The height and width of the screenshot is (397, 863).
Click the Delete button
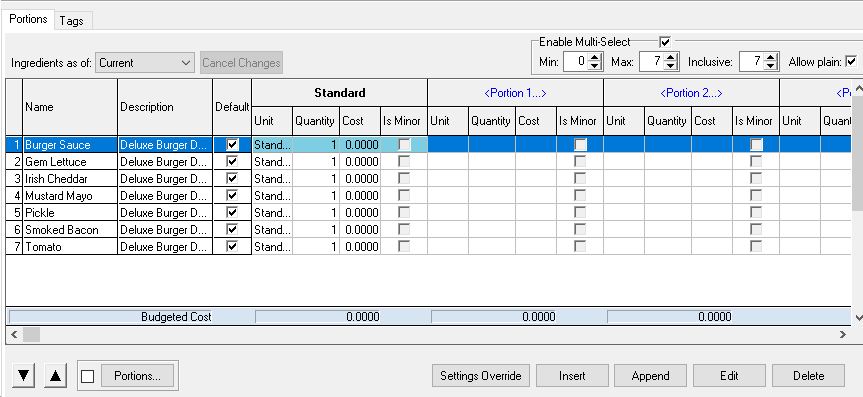[x=809, y=376]
